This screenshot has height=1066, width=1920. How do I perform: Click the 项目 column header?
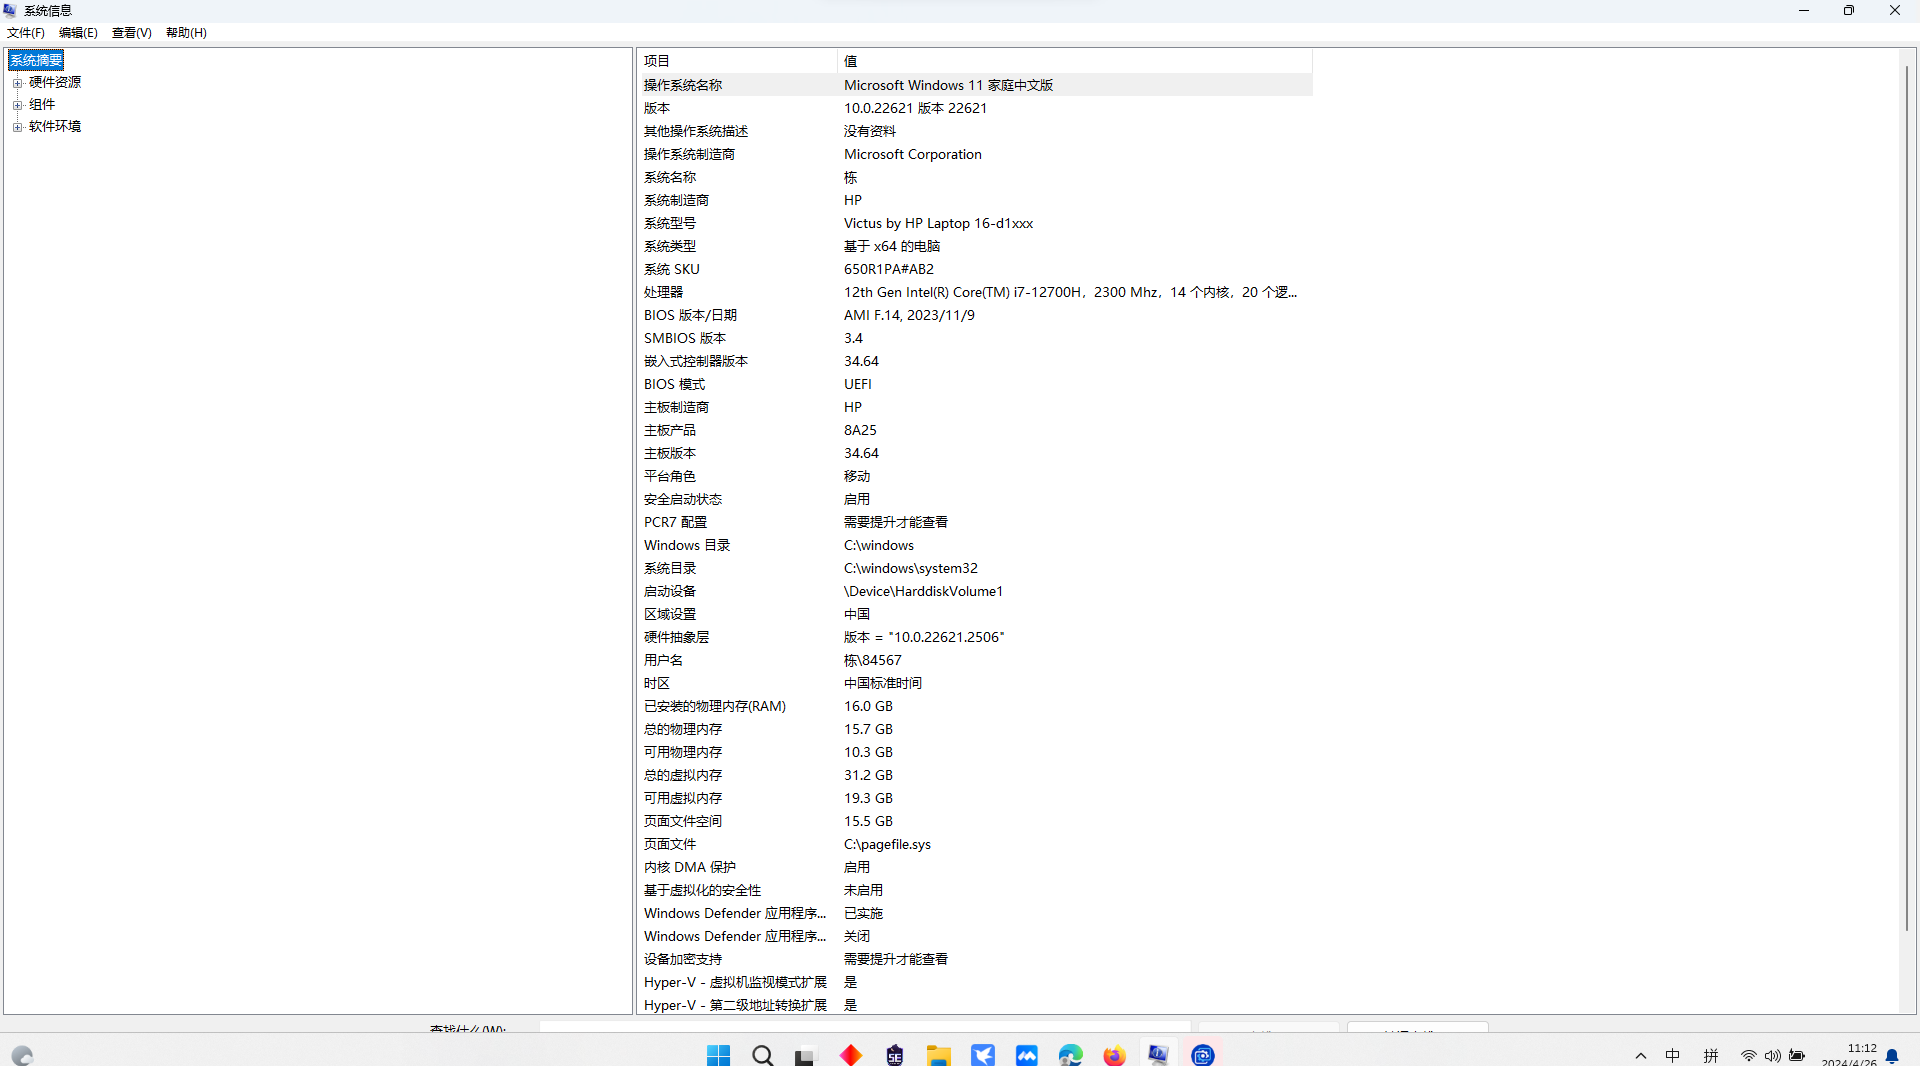point(737,61)
